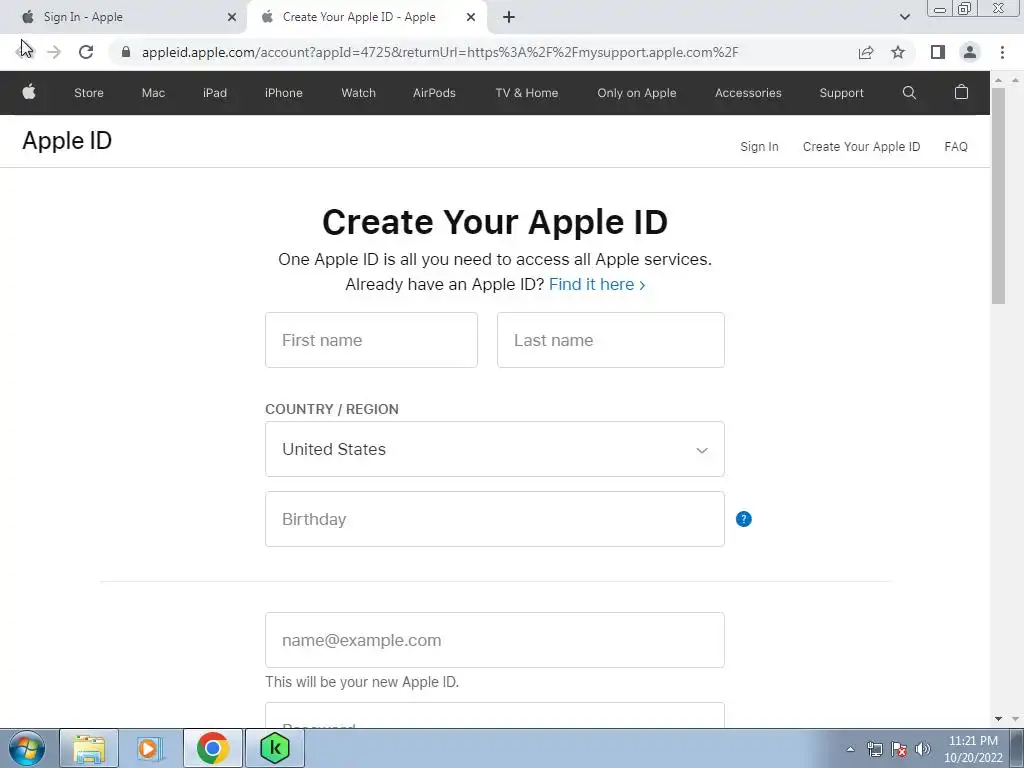Open the TV & Home menu item
Viewport: 1024px width, 768px height.
tap(526, 93)
